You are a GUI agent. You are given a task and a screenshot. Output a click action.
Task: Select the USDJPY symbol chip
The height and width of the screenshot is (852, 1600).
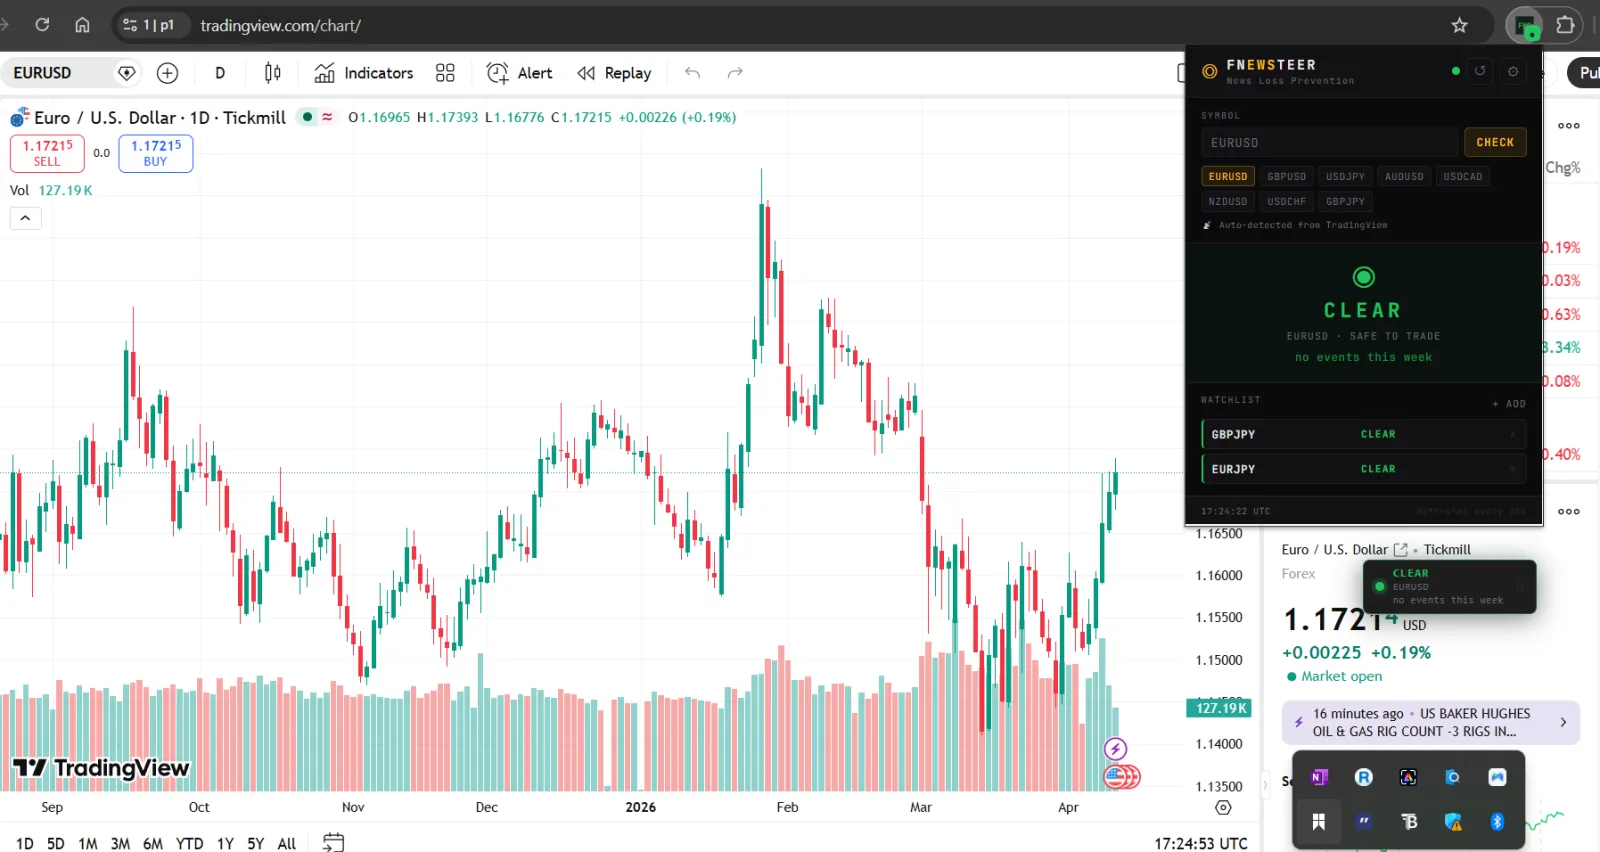click(x=1345, y=176)
